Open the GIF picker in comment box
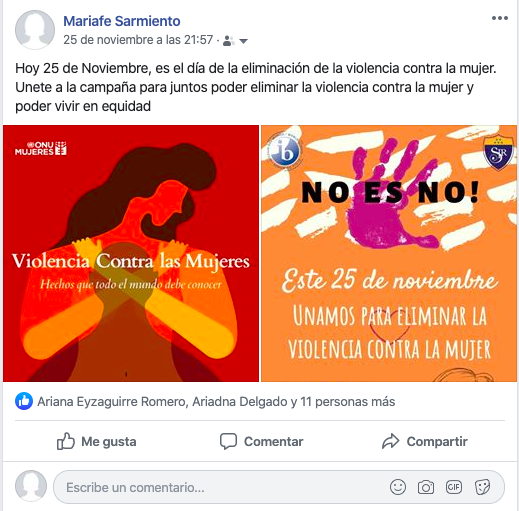 coord(454,487)
